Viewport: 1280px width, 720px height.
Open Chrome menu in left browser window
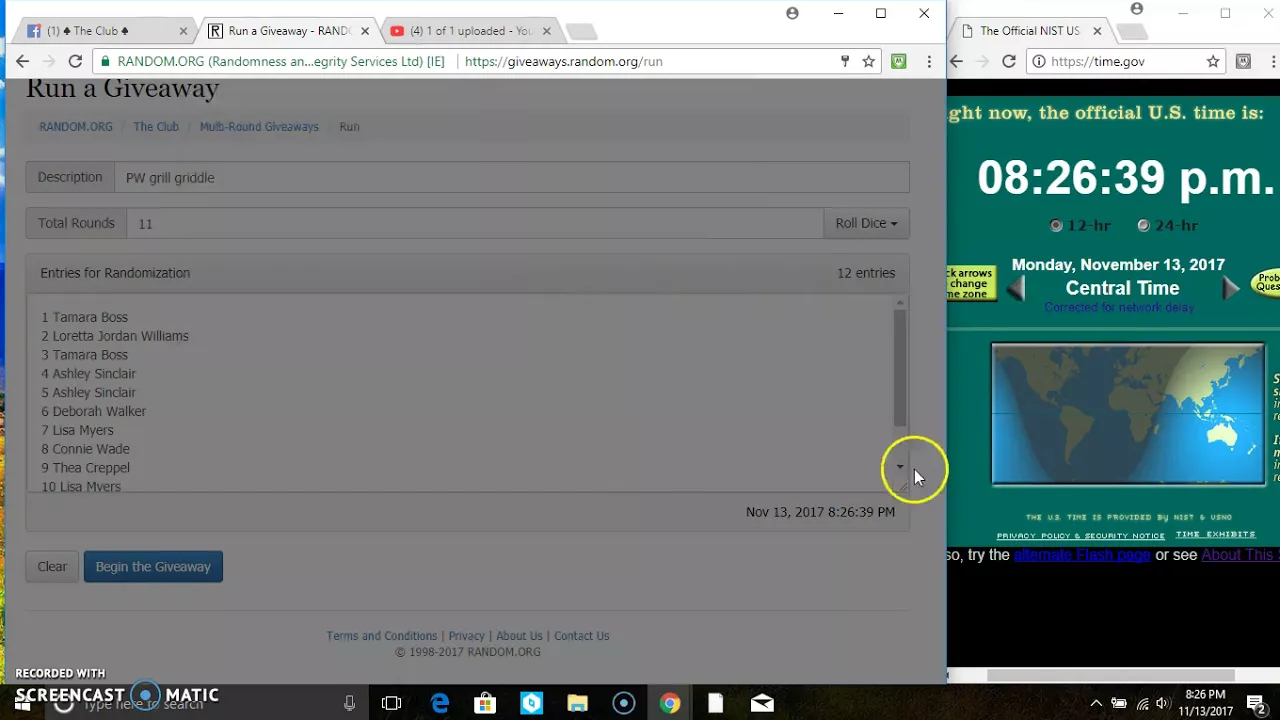929,61
